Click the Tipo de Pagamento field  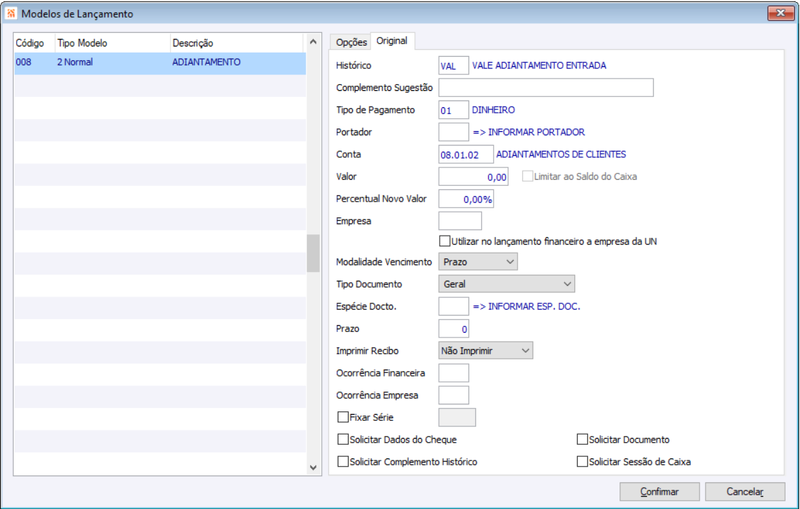[x=454, y=110]
